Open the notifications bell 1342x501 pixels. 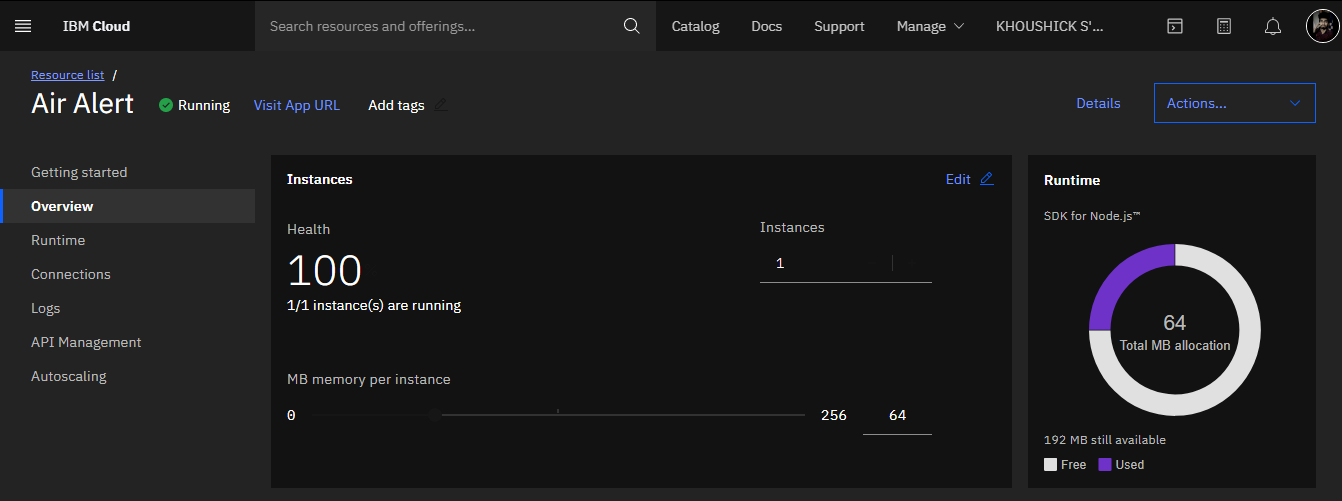[1273, 26]
